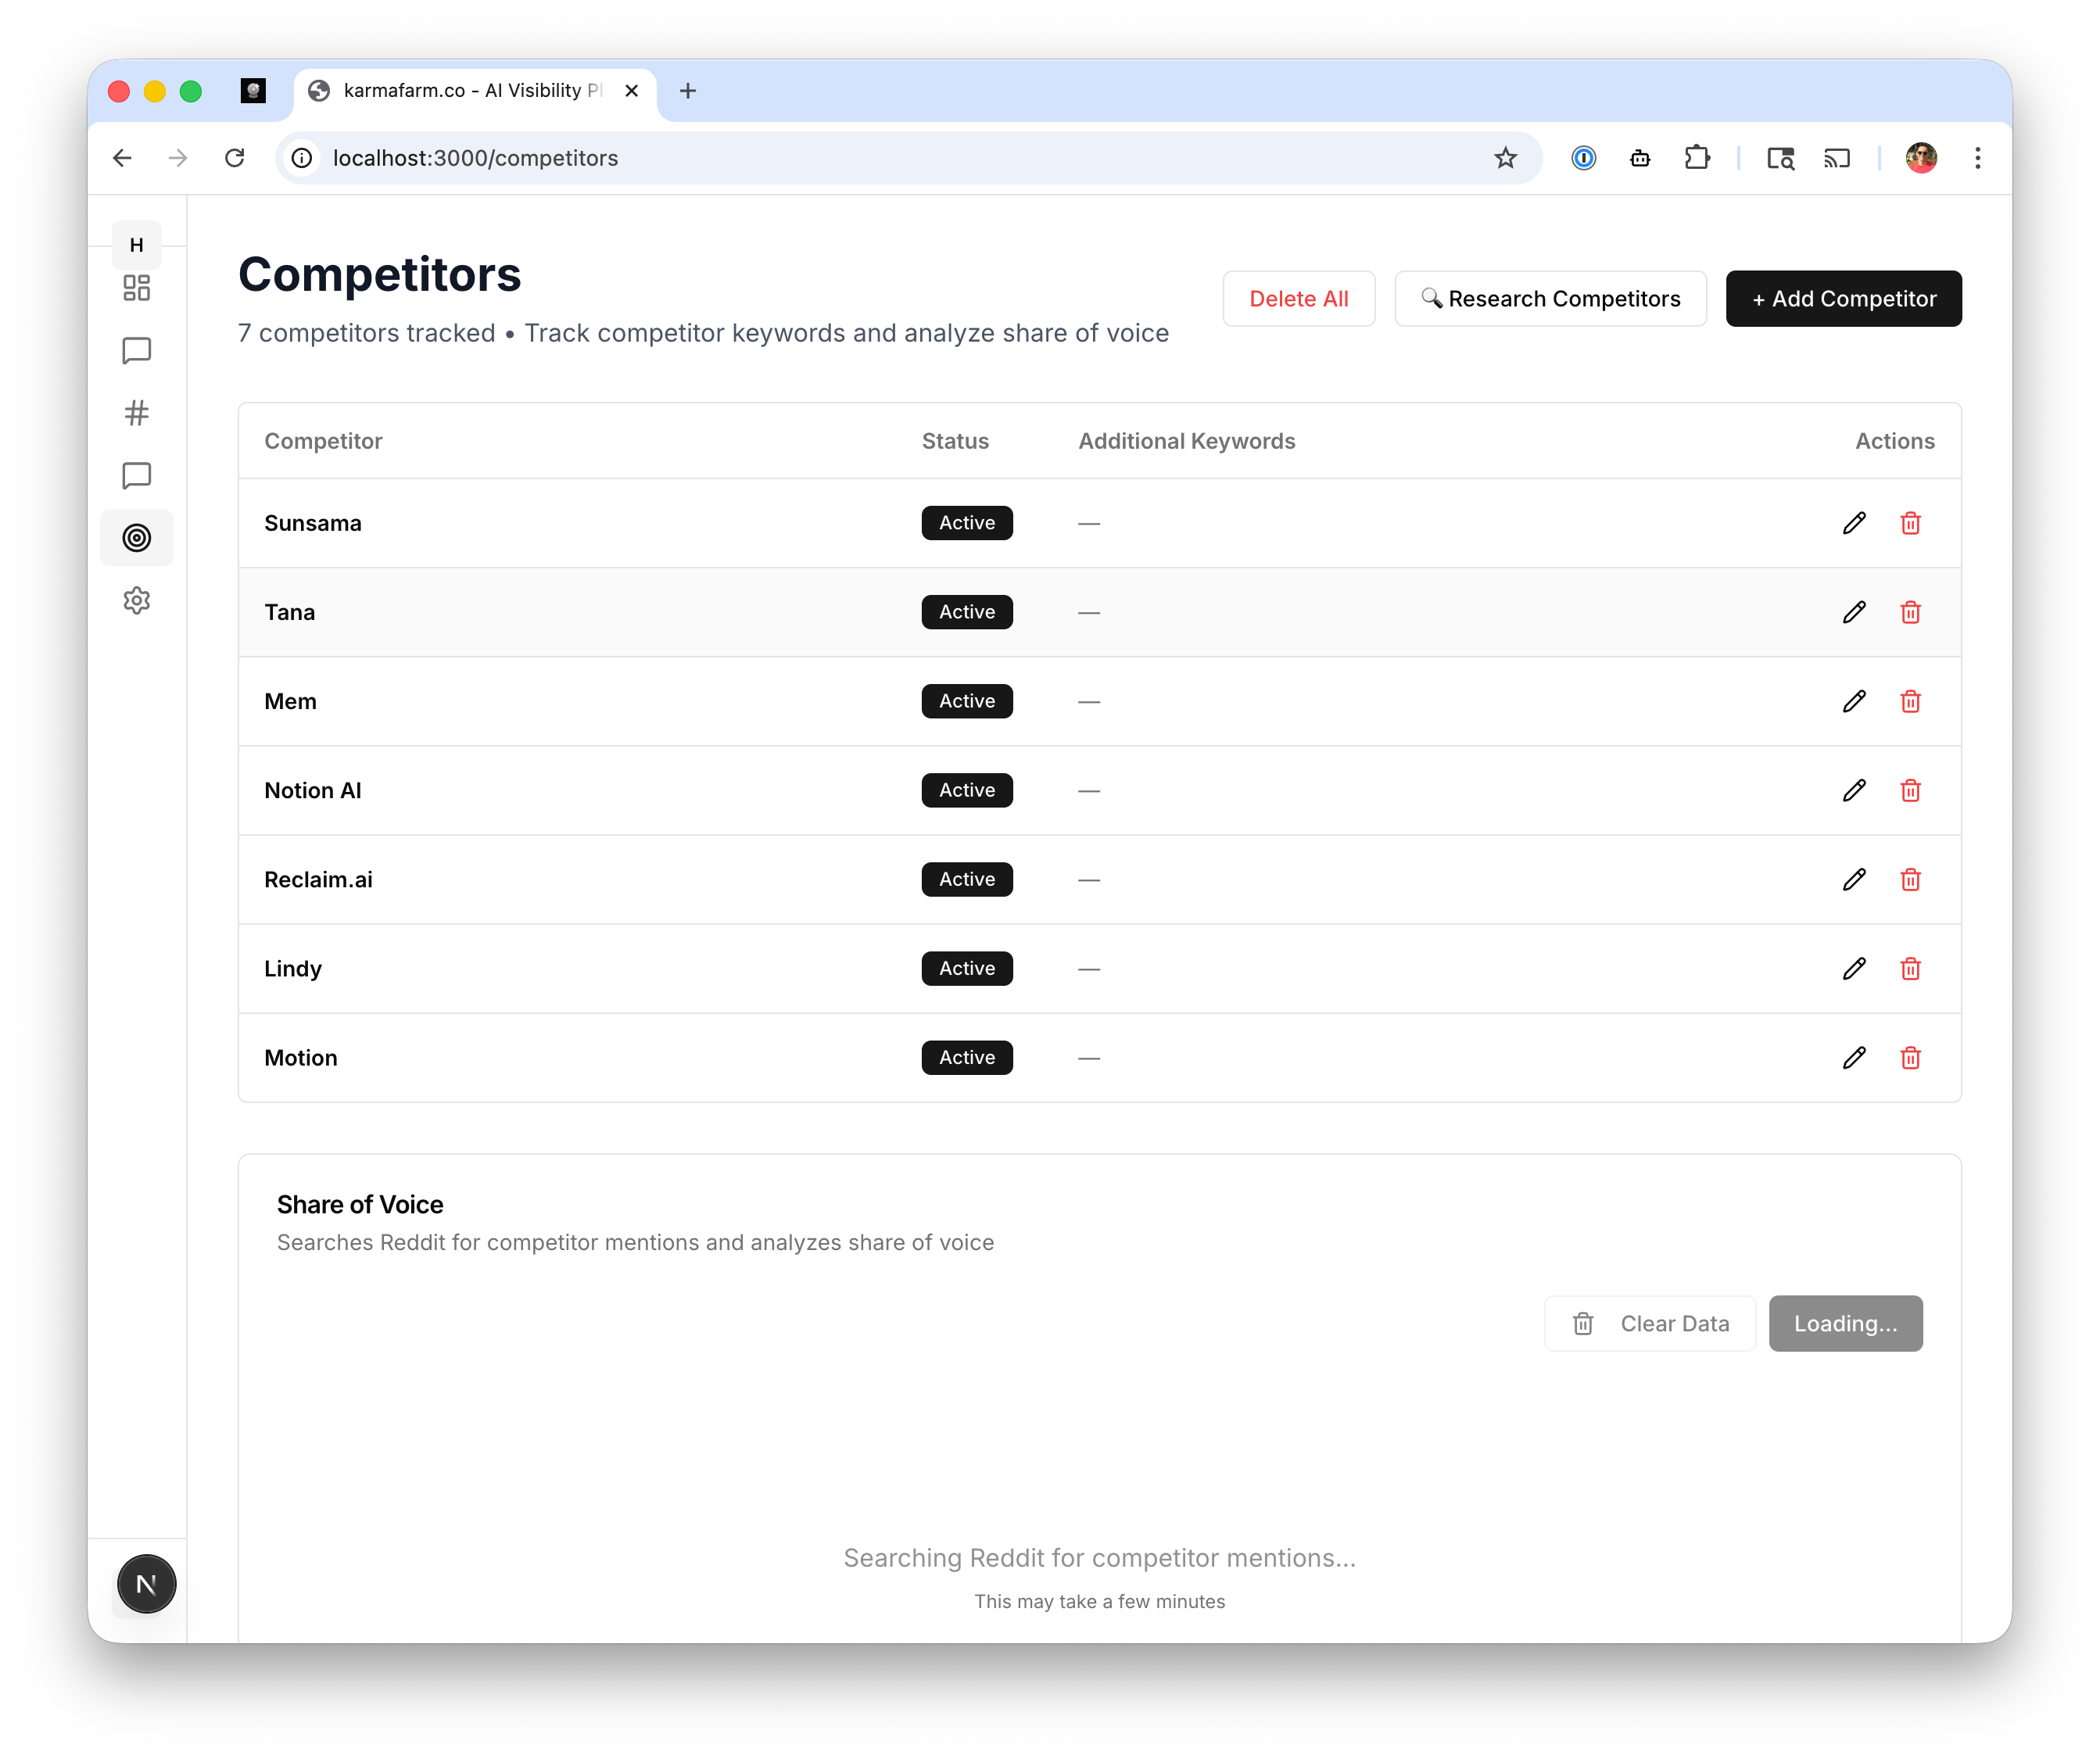The image size is (2100, 1759).
Task: Click Clear Data in Share of Voice
Action: tap(1650, 1323)
